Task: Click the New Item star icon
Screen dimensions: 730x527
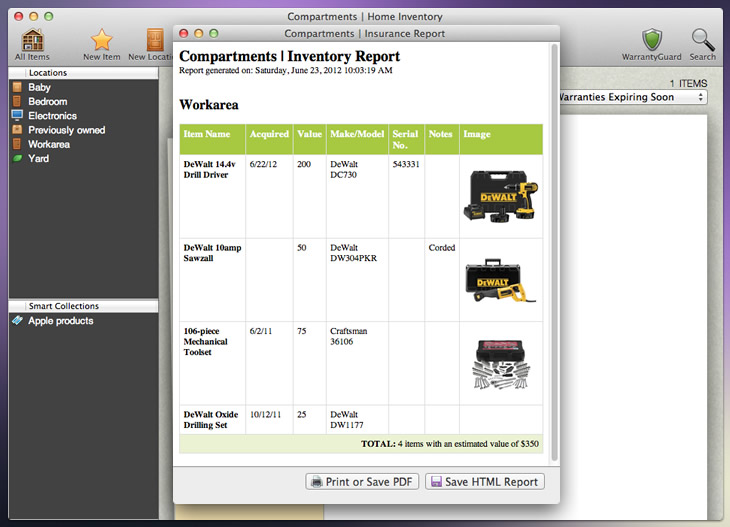Action: pyautogui.click(x=101, y=39)
